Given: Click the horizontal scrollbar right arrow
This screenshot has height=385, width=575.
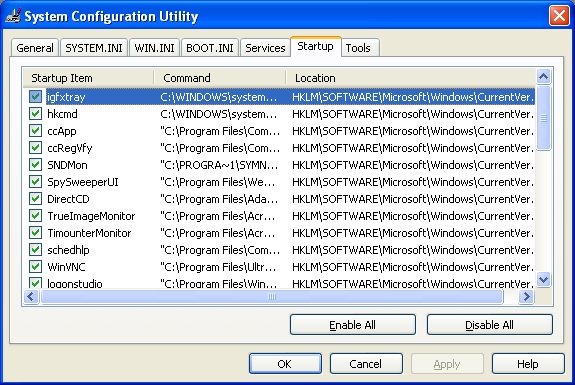Looking at the screenshot, I should (x=527, y=296).
